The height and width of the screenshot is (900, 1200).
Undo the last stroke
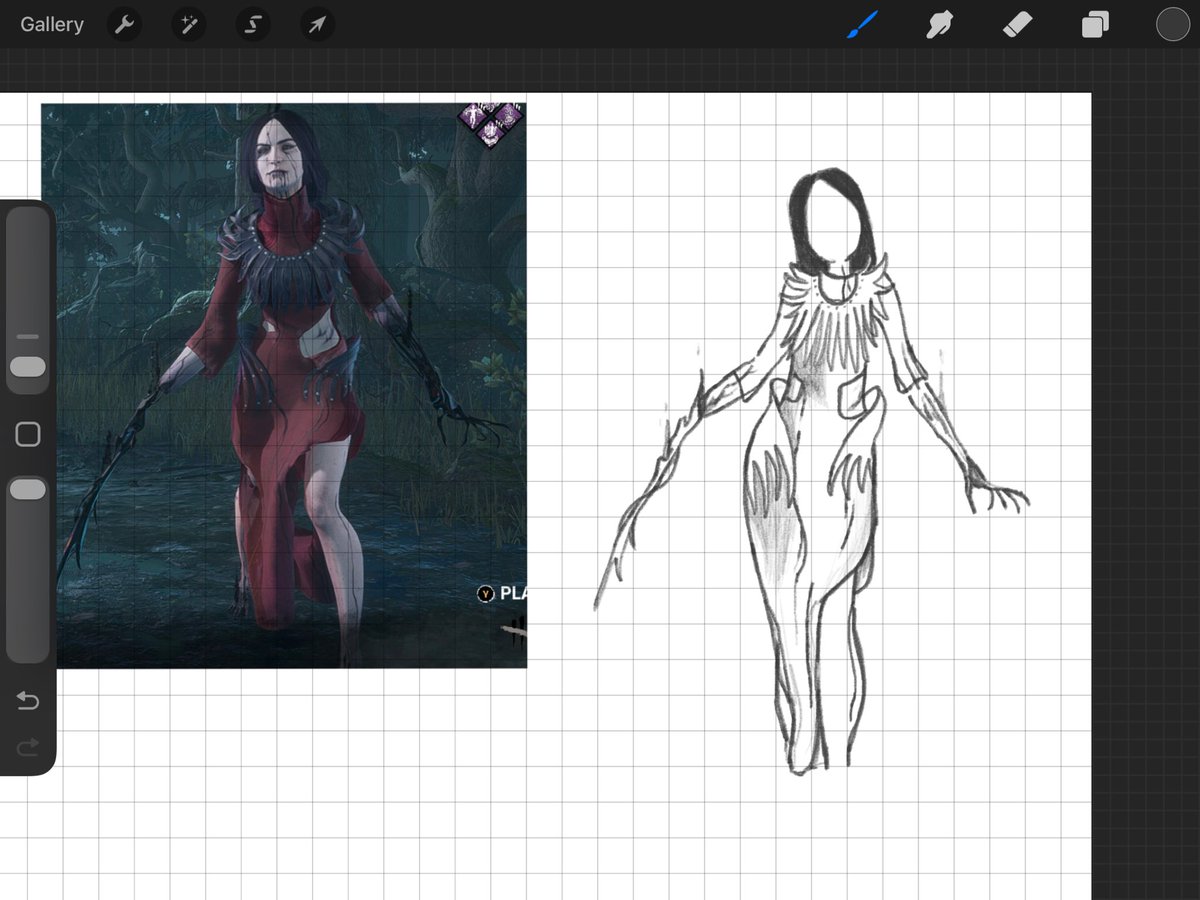pyautogui.click(x=28, y=702)
